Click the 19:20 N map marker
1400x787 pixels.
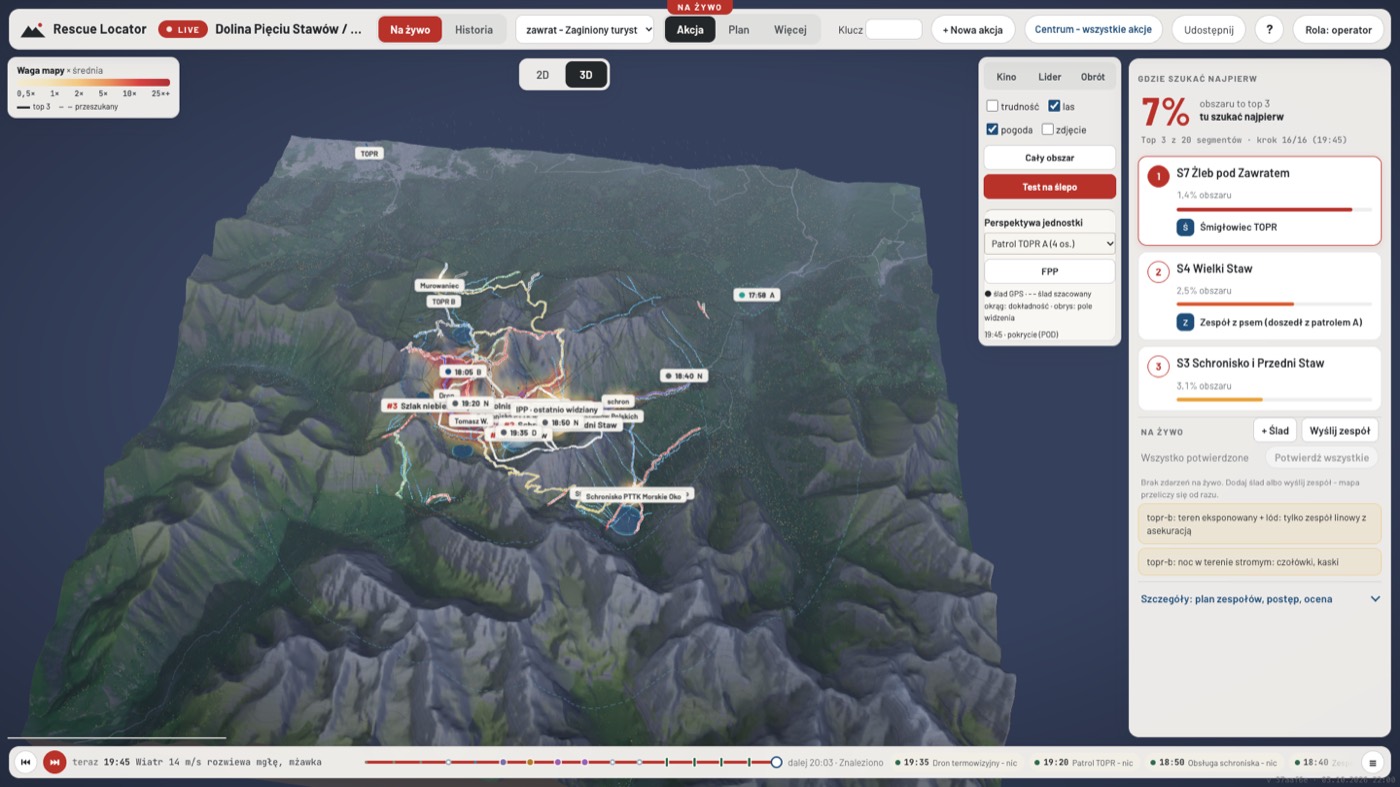(x=470, y=404)
